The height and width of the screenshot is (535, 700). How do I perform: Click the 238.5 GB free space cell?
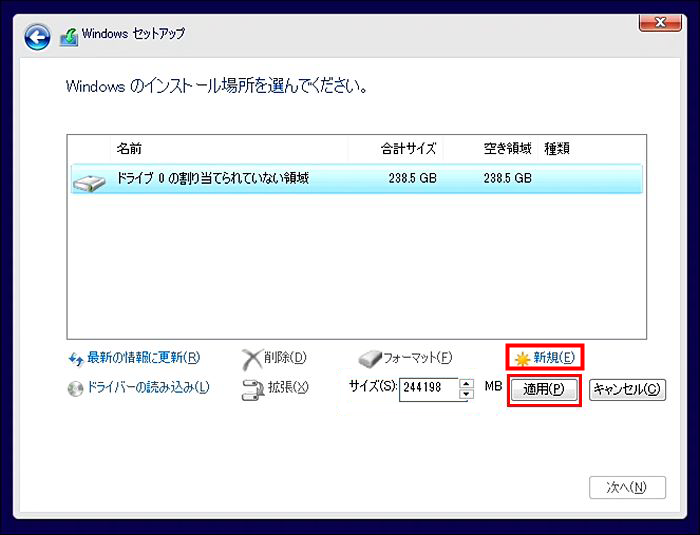[x=508, y=179]
